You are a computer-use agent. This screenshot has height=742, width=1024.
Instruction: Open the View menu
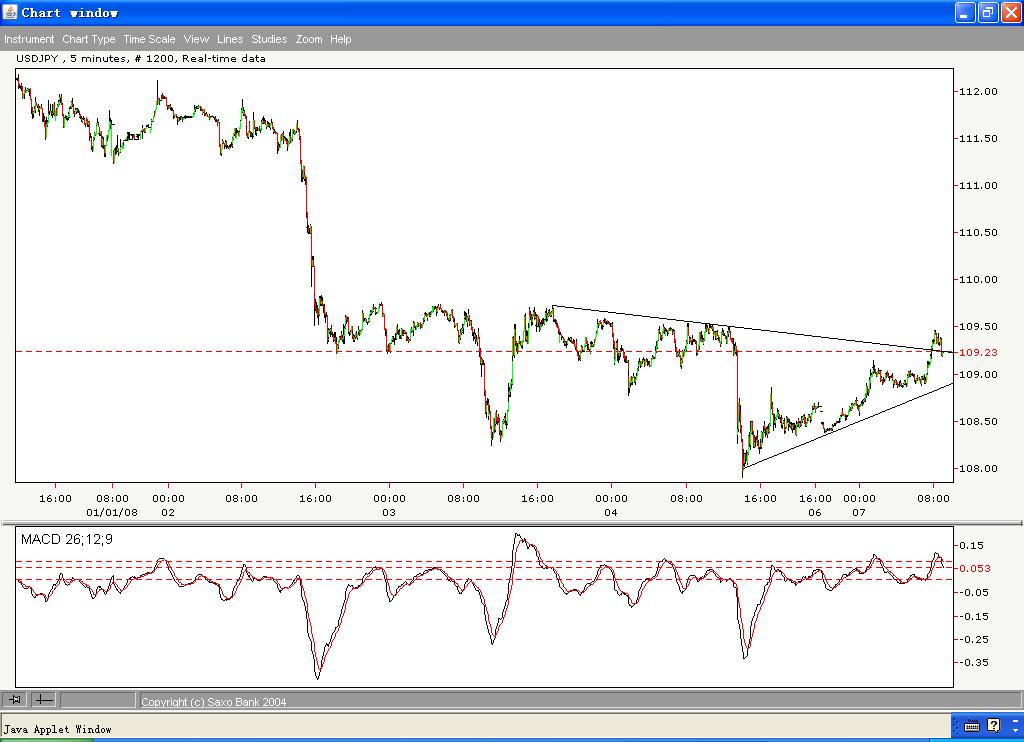196,39
